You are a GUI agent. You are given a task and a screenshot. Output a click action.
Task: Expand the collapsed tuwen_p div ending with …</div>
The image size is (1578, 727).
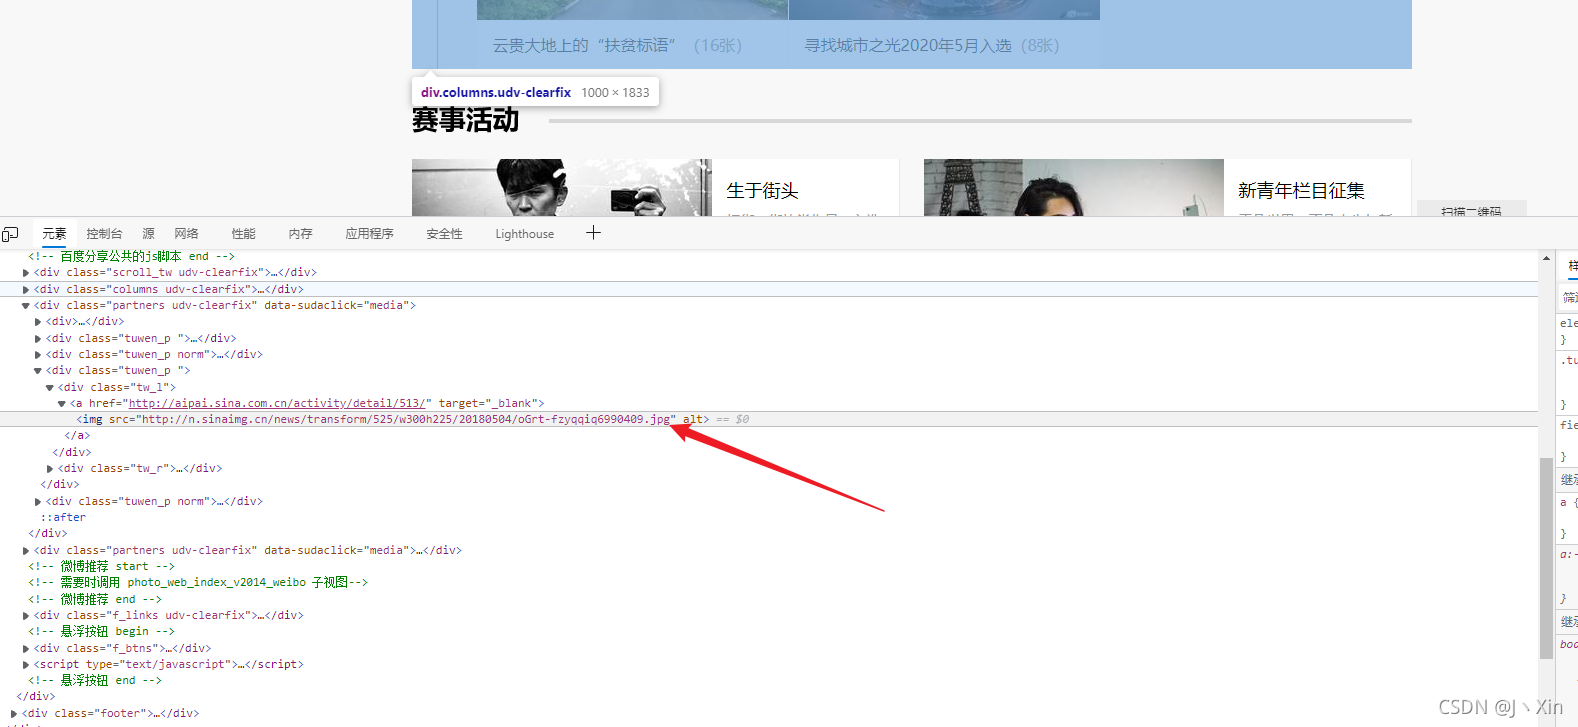(x=38, y=338)
